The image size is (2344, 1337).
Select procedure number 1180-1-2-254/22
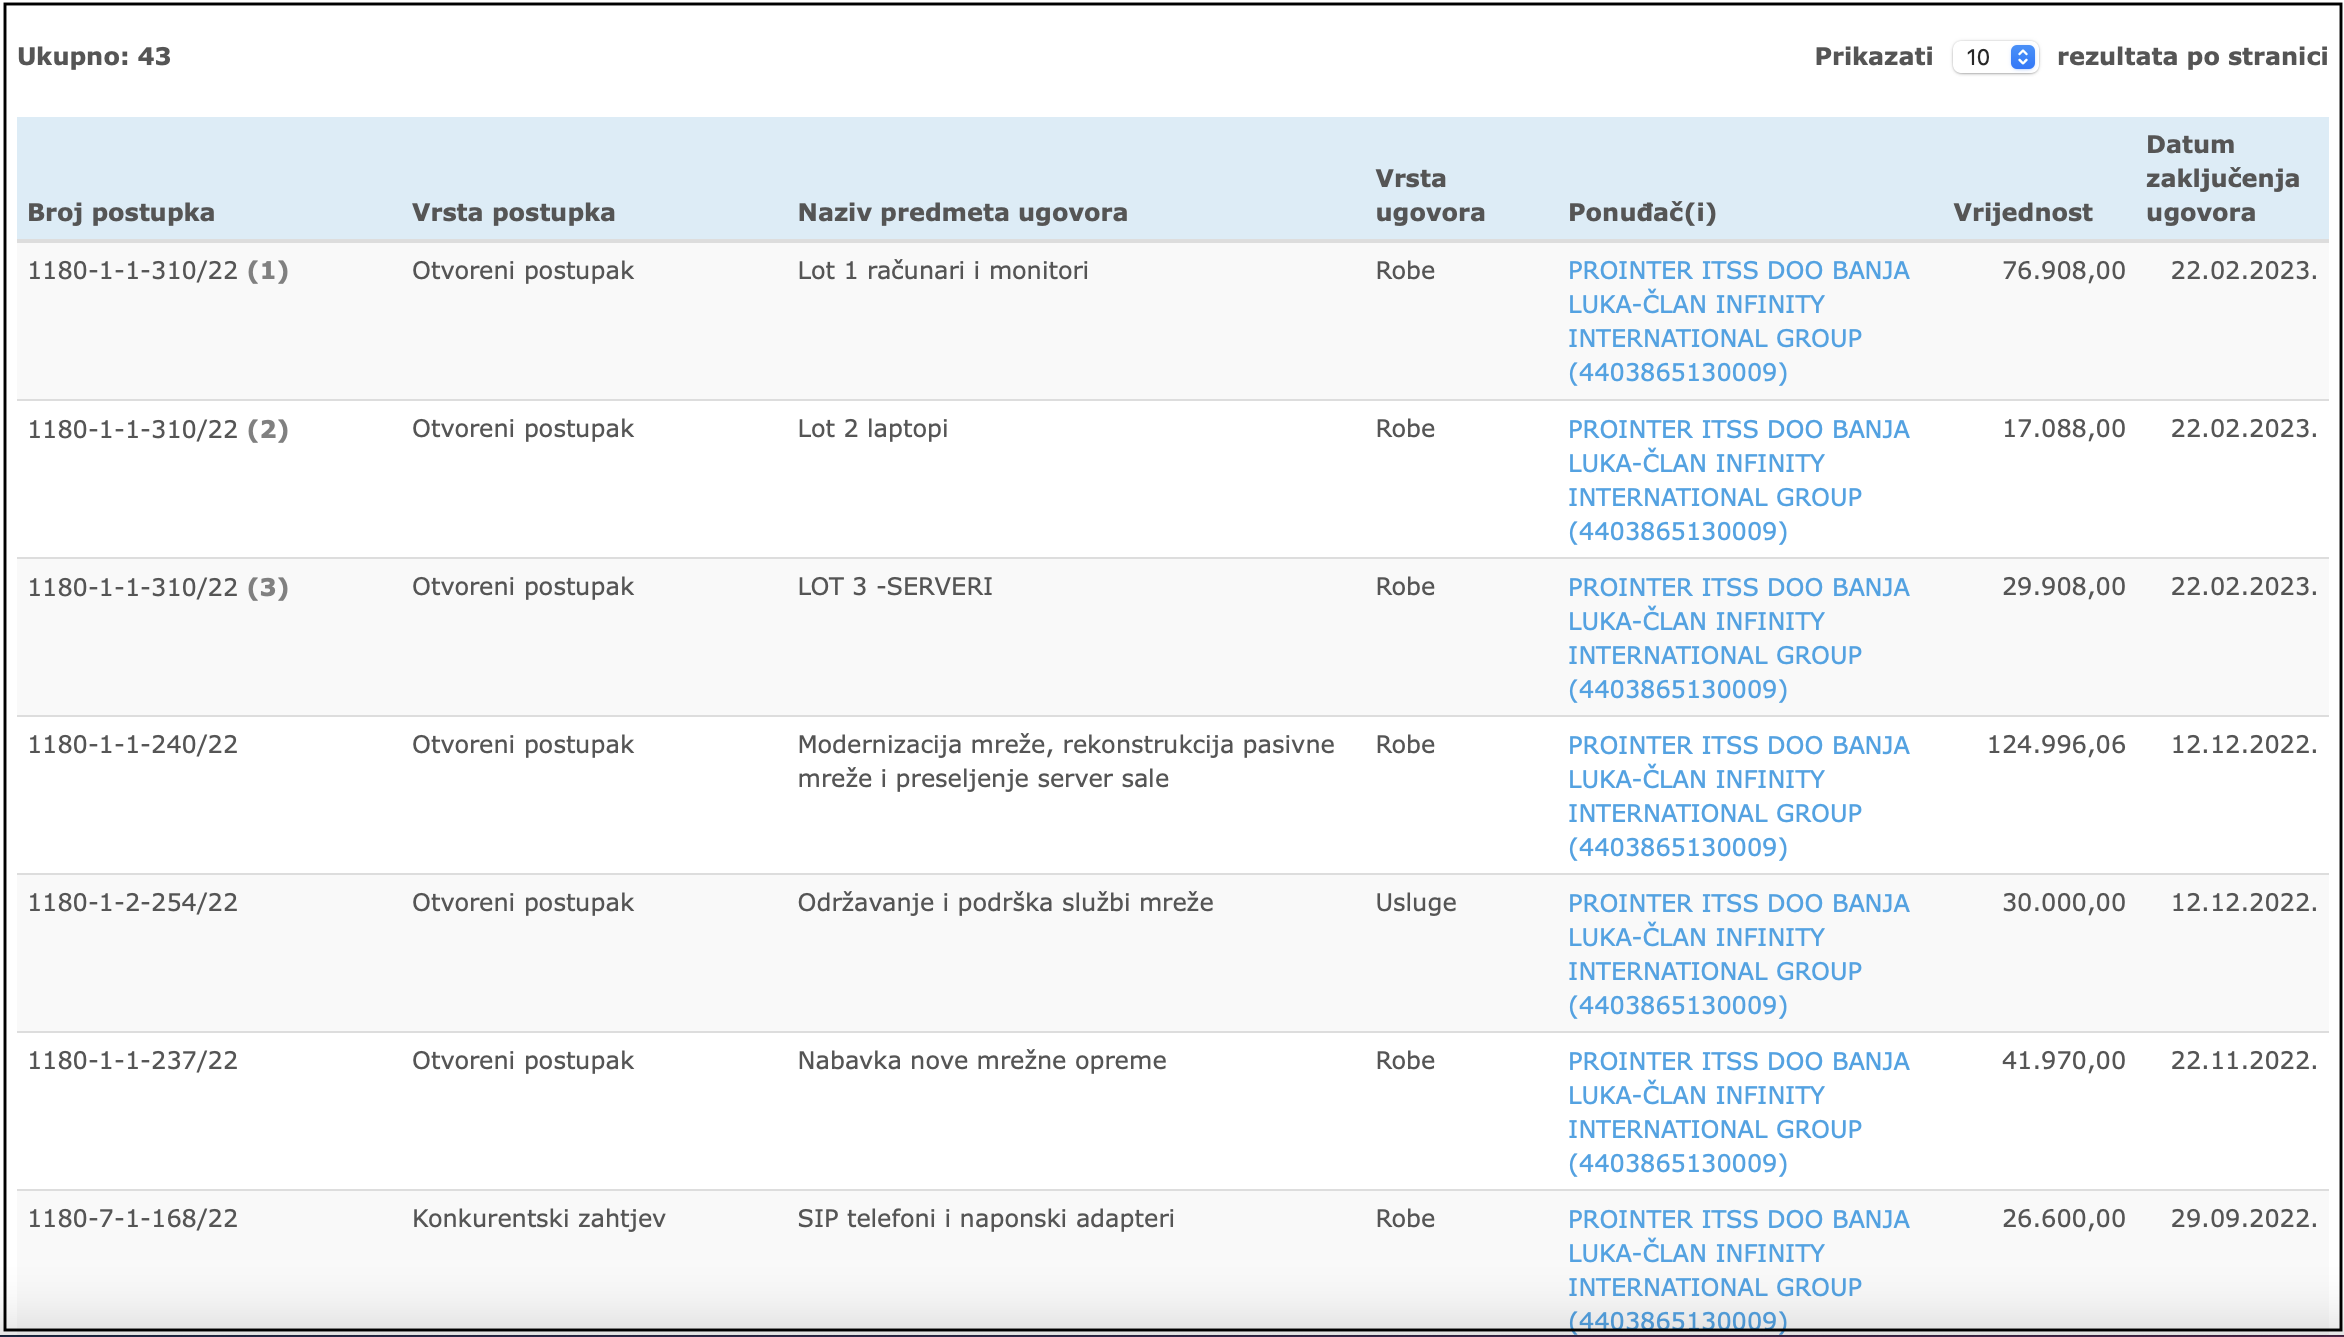tap(133, 903)
